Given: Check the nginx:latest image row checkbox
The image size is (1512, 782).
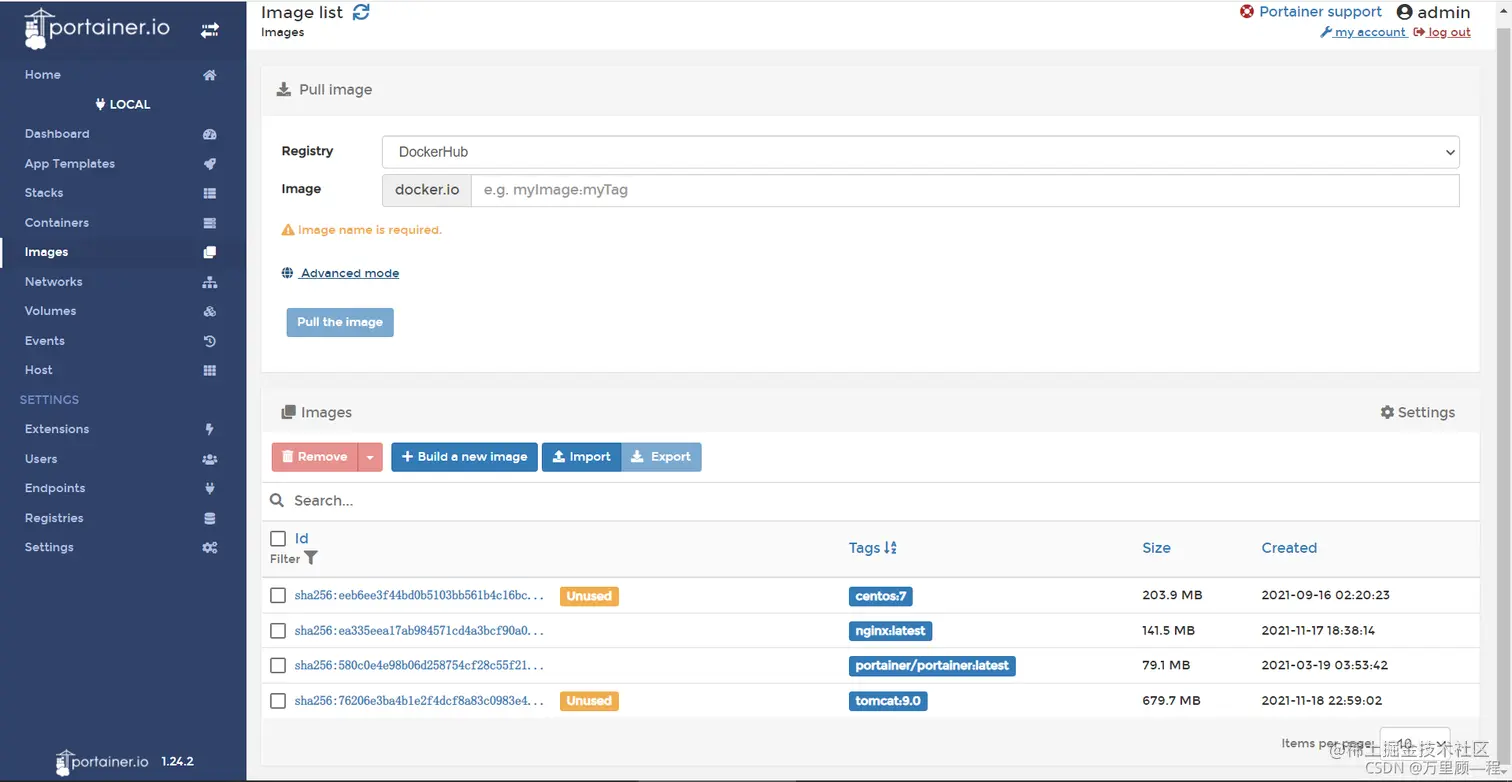Looking at the screenshot, I should (278, 630).
